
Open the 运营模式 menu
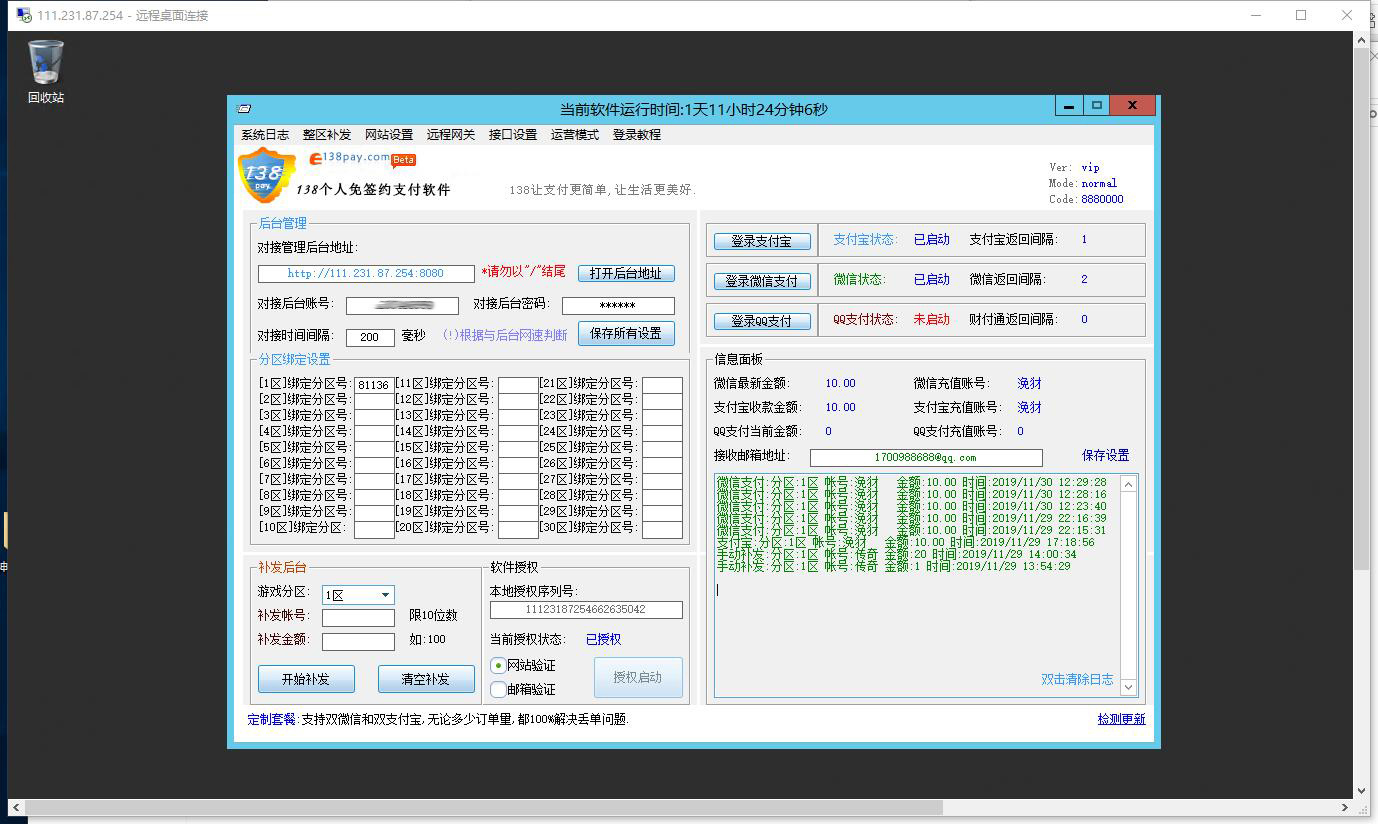[x=575, y=135]
